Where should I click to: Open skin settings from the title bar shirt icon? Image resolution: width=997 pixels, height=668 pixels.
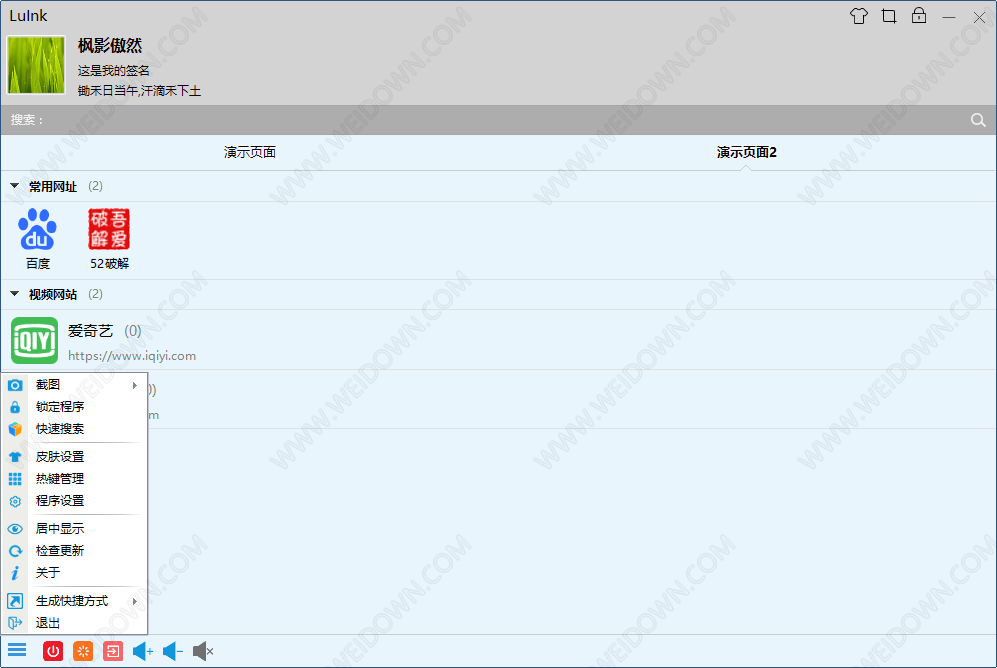click(858, 16)
